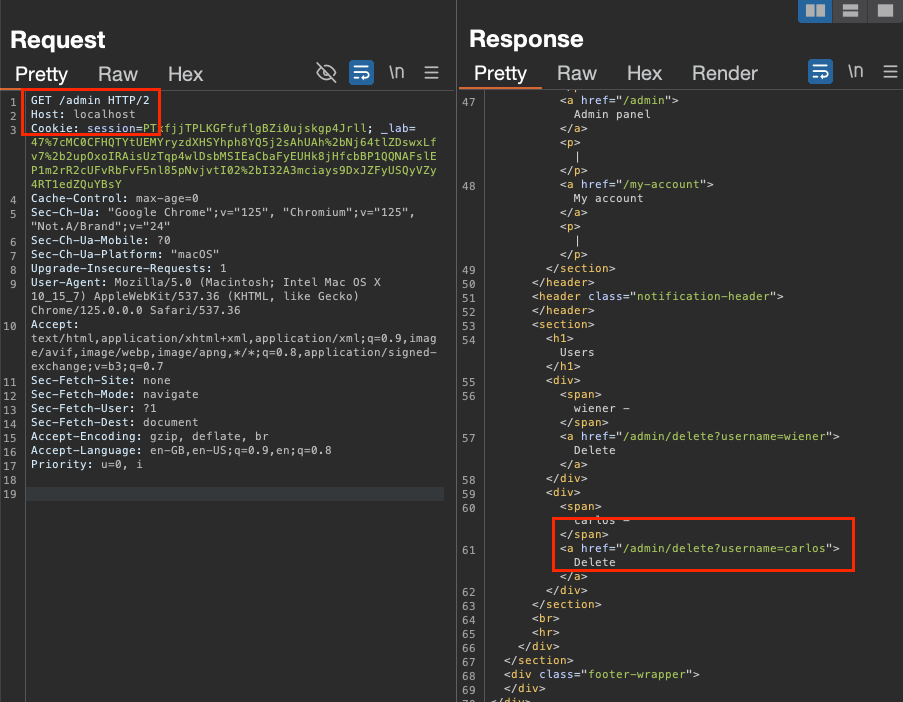Select the Response Hex tab
The width and height of the screenshot is (903, 702).
click(x=644, y=74)
